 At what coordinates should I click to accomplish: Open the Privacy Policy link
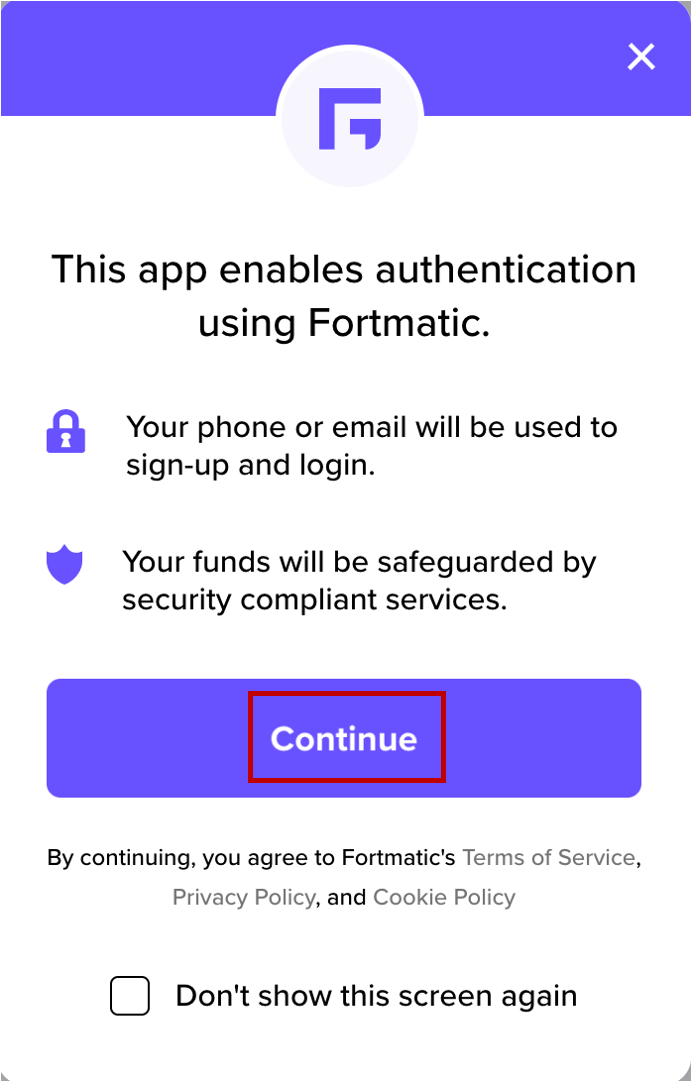tap(243, 897)
